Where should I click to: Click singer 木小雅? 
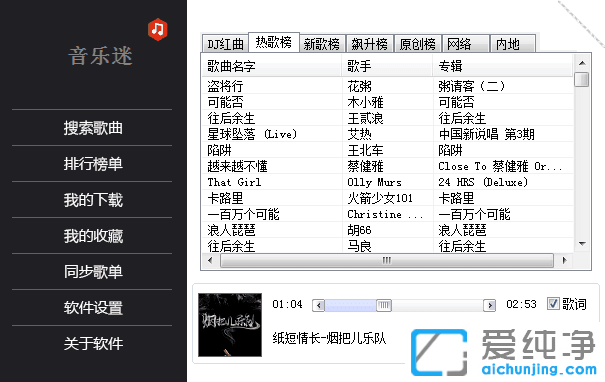(365, 102)
